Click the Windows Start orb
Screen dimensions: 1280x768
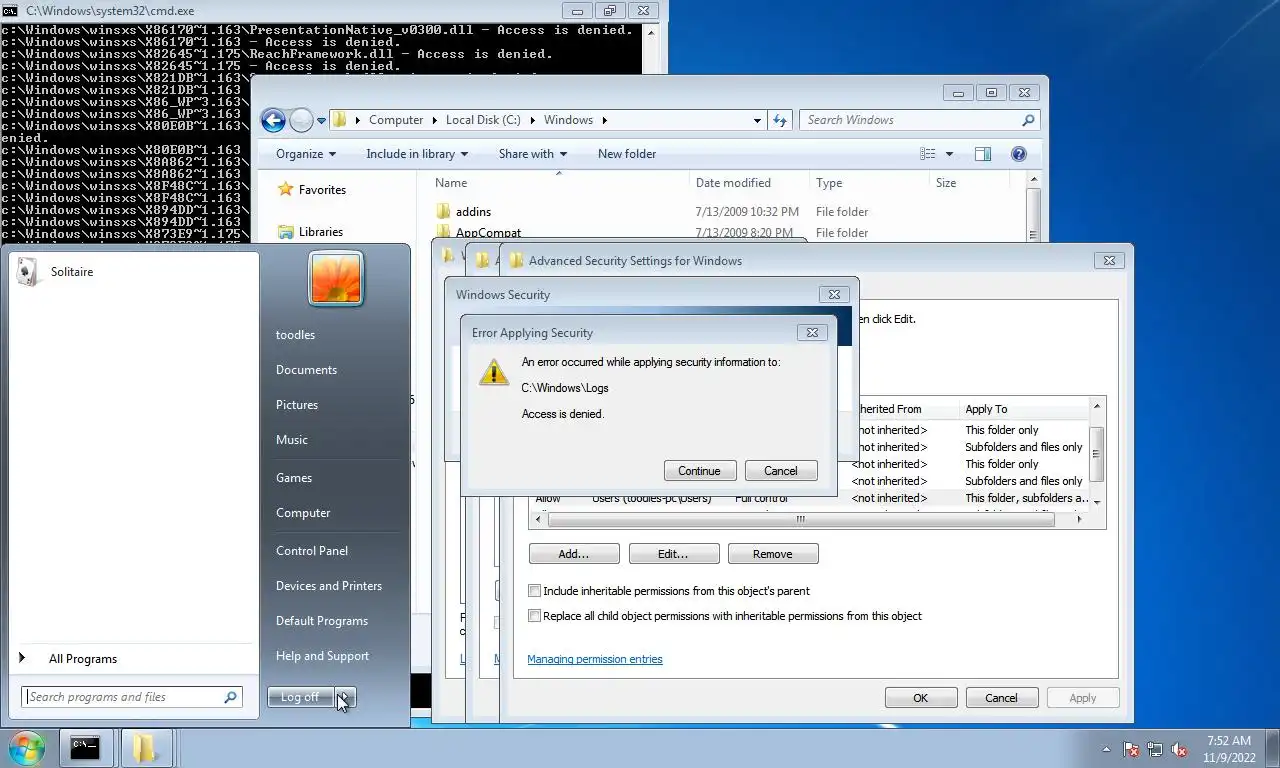pos(27,748)
